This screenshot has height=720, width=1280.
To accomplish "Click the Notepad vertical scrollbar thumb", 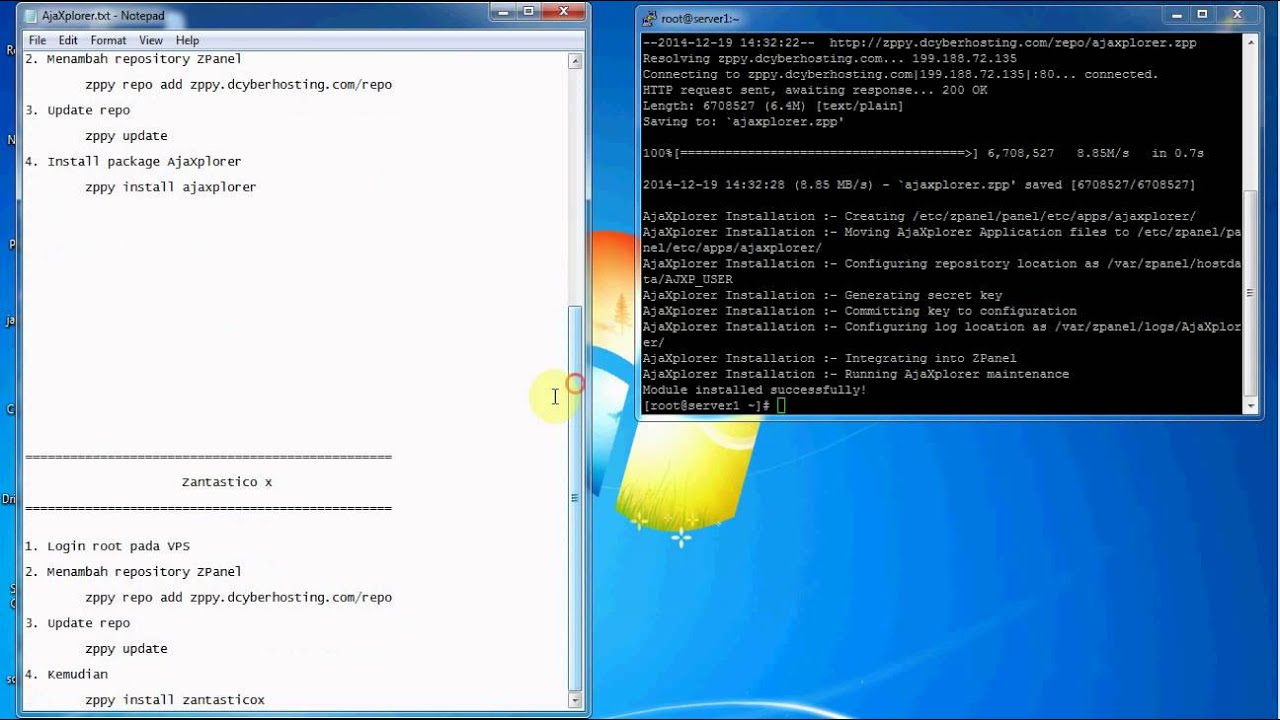I will 575,497.
